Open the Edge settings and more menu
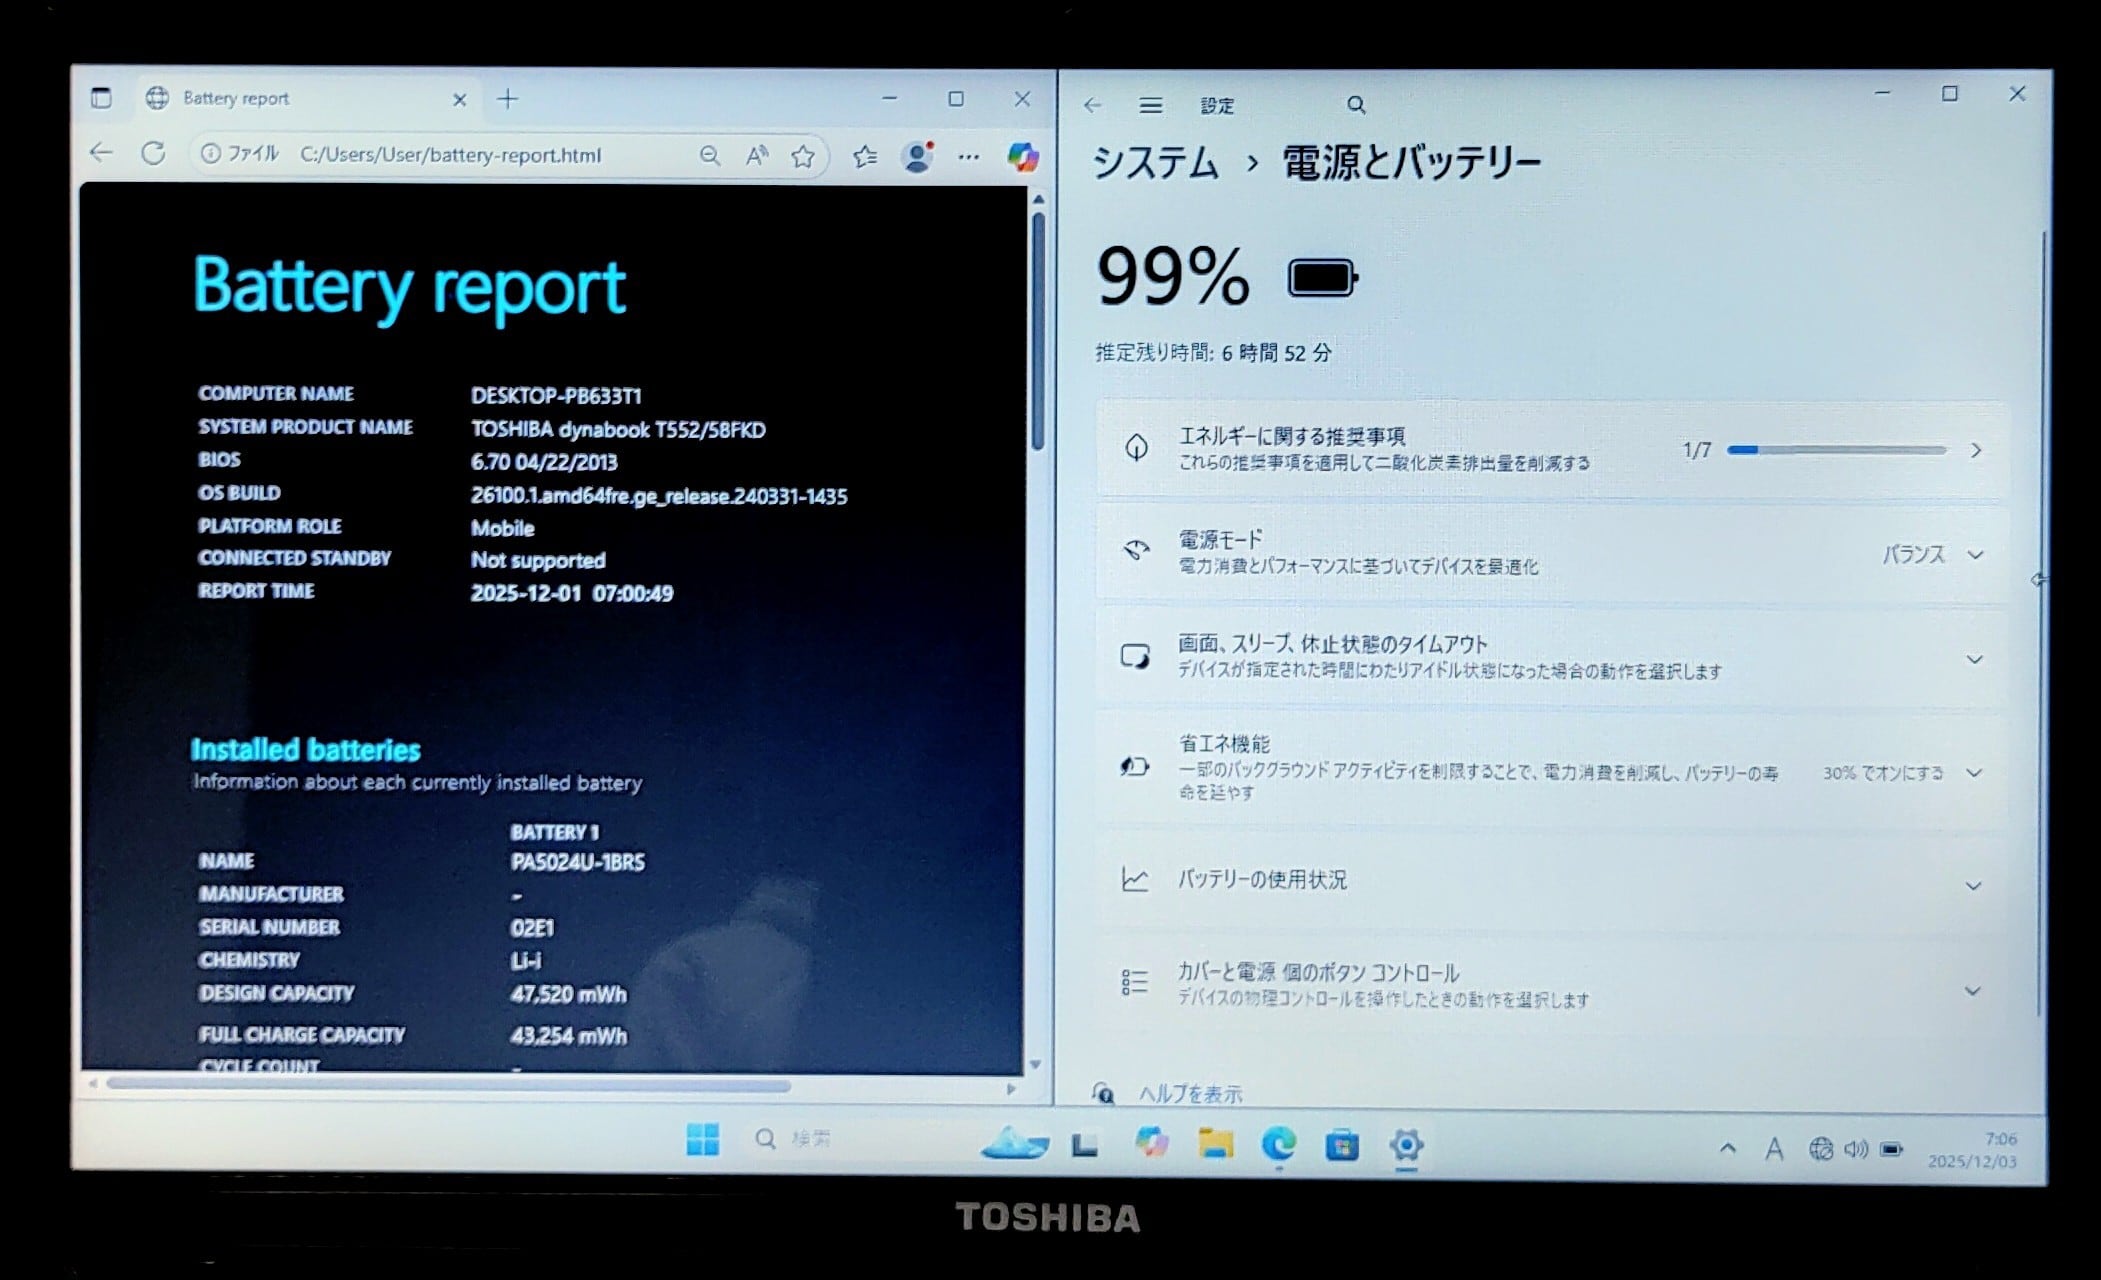 click(968, 156)
